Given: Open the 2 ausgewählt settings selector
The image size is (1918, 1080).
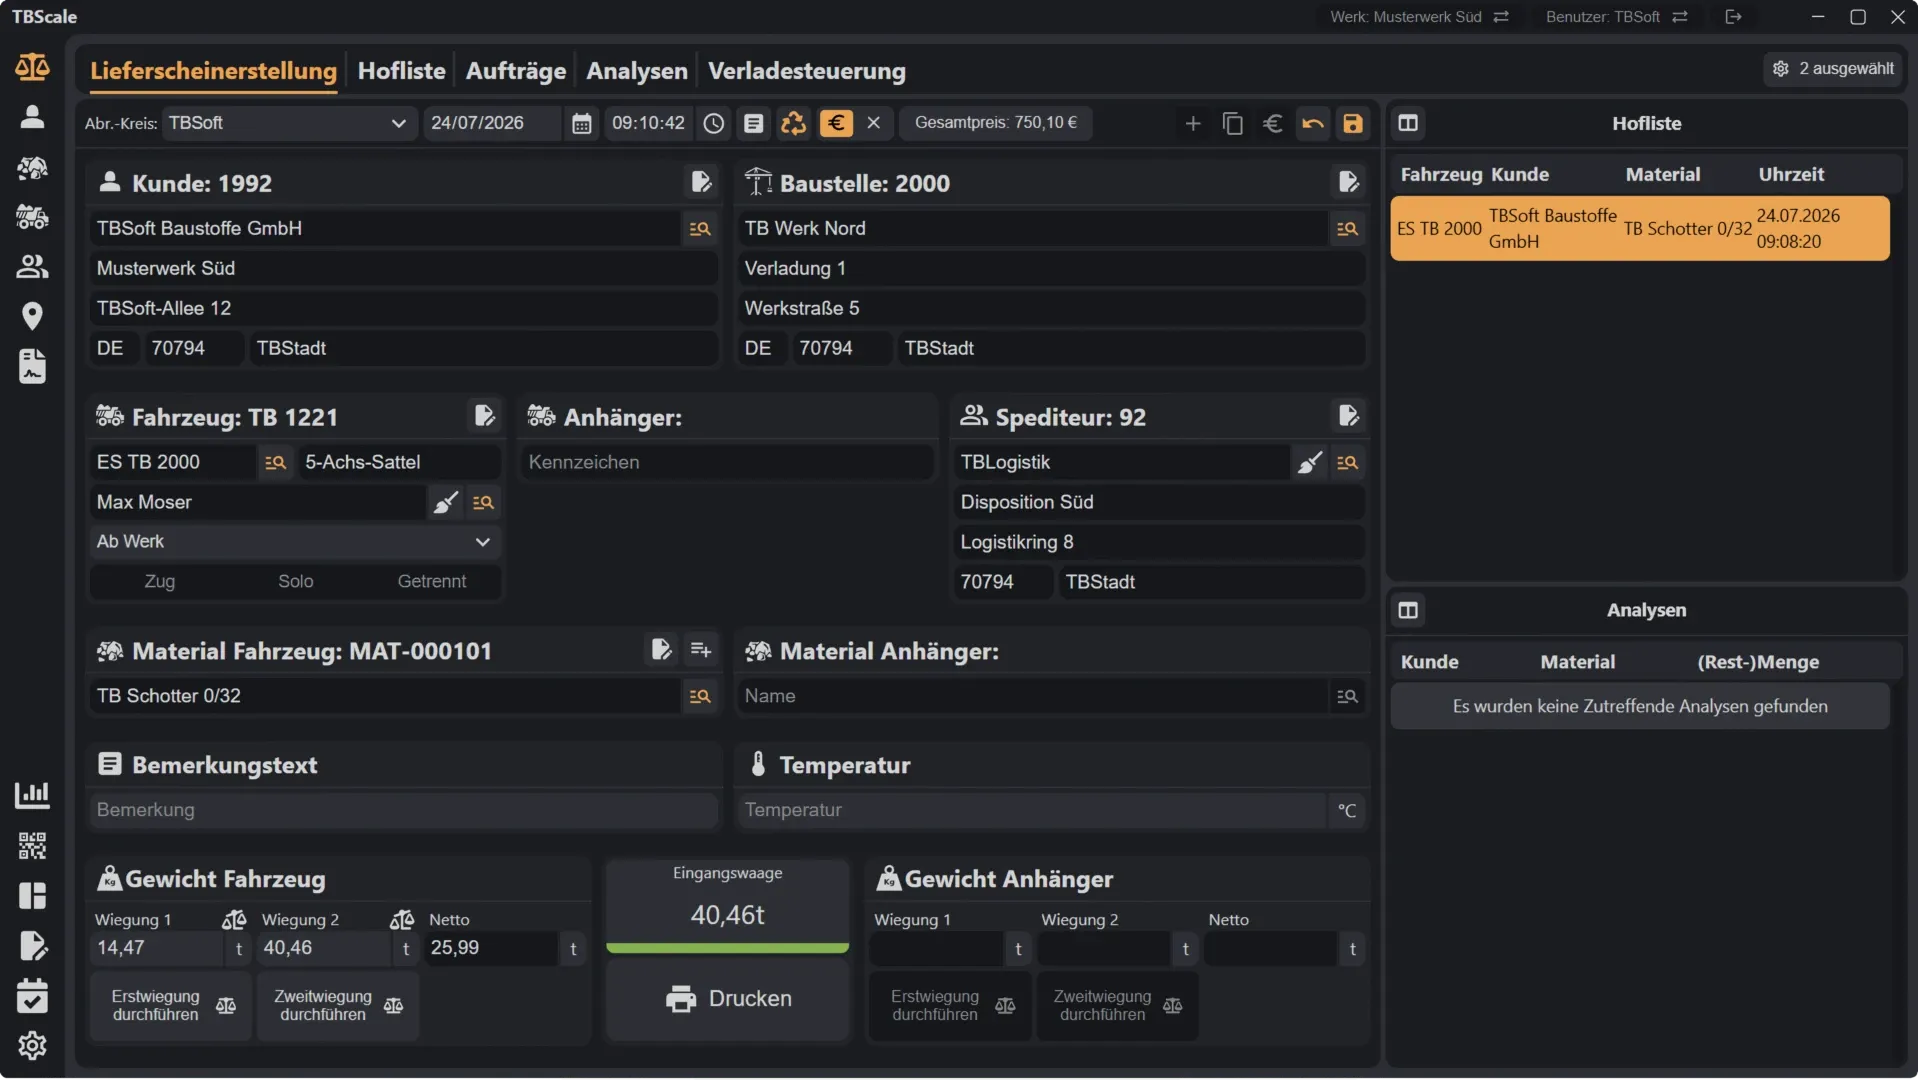Looking at the screenshot, I should tap(1834, 69).
